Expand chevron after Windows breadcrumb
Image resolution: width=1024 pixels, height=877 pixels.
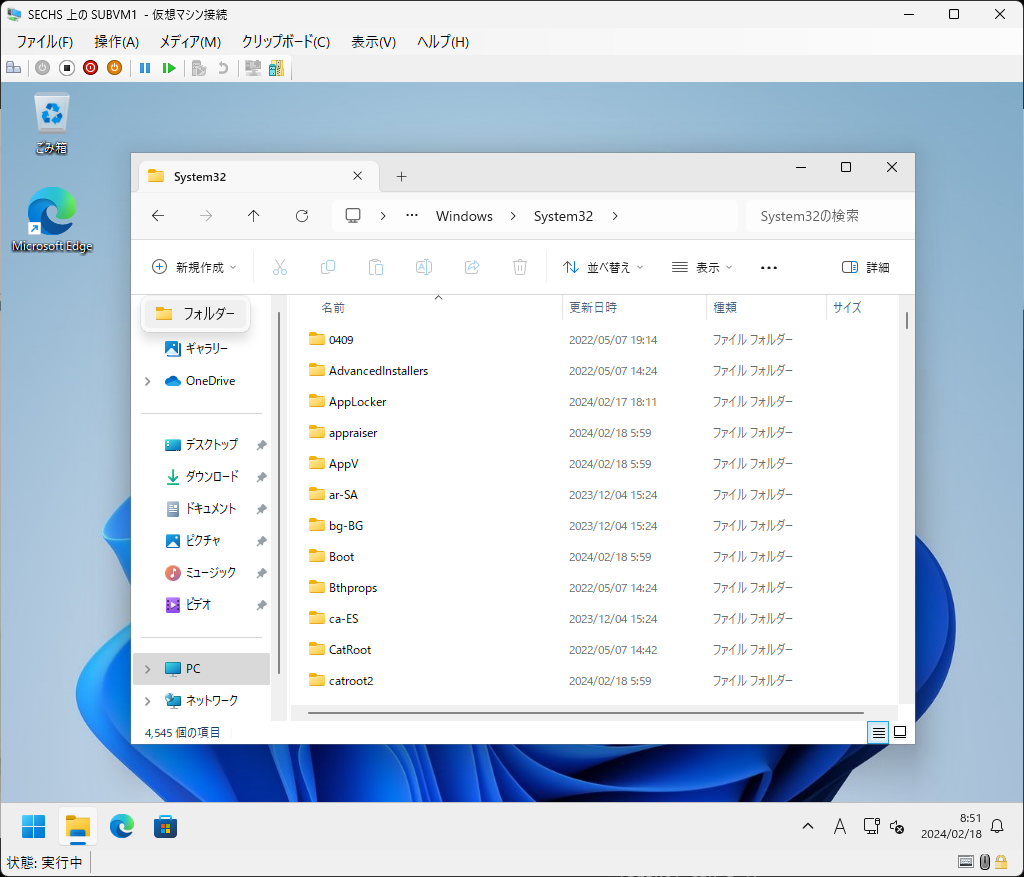click(513, 215)
